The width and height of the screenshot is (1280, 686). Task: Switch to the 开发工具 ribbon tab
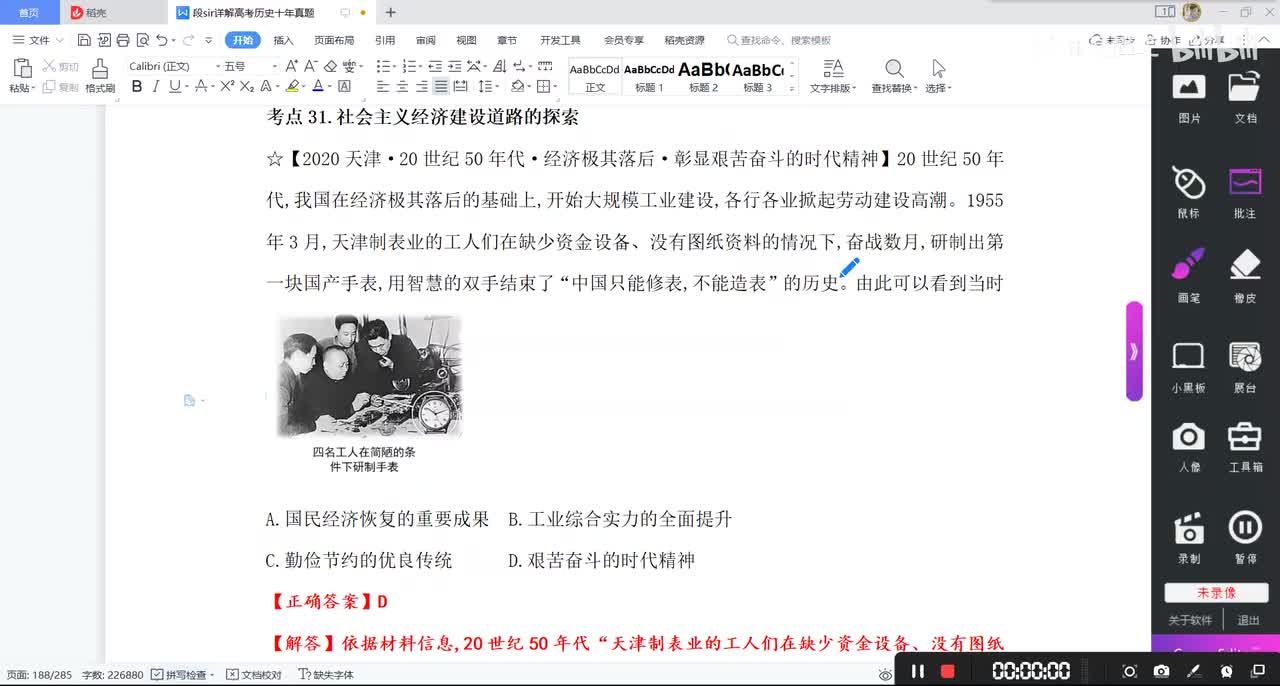pos(560,40)
